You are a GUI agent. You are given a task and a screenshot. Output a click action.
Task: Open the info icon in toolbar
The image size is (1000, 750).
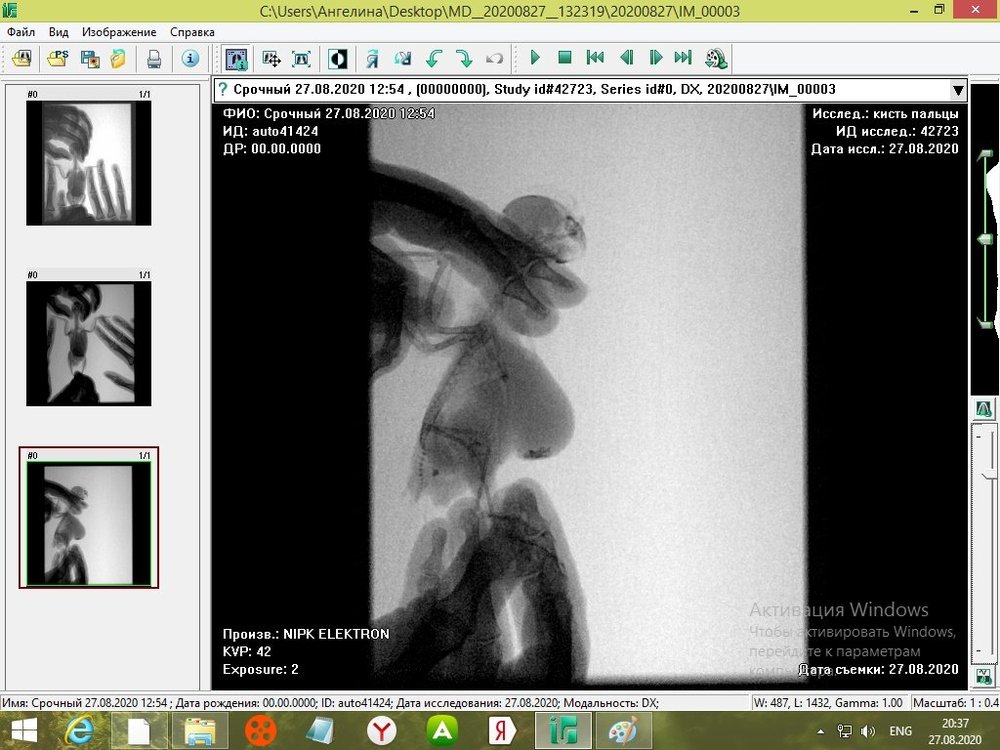[x=190, y=59]
